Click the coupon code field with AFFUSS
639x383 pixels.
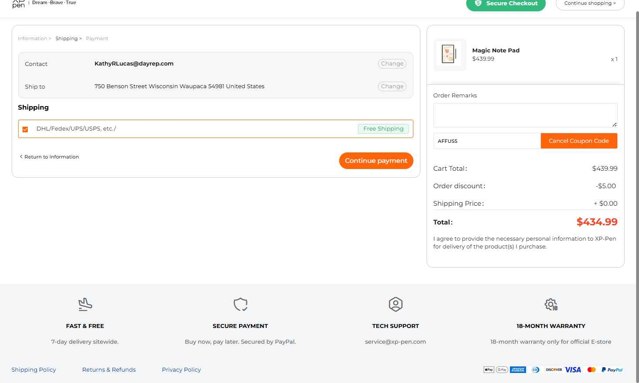[x=487, y=141]
